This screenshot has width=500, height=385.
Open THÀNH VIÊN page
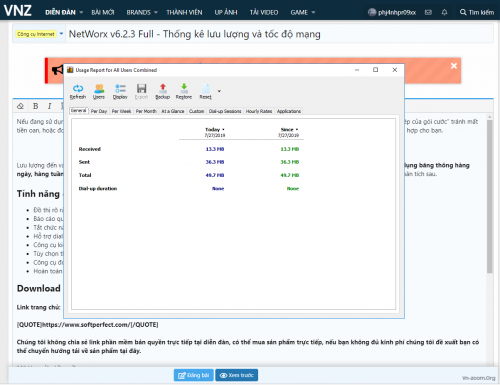[184, 12]
